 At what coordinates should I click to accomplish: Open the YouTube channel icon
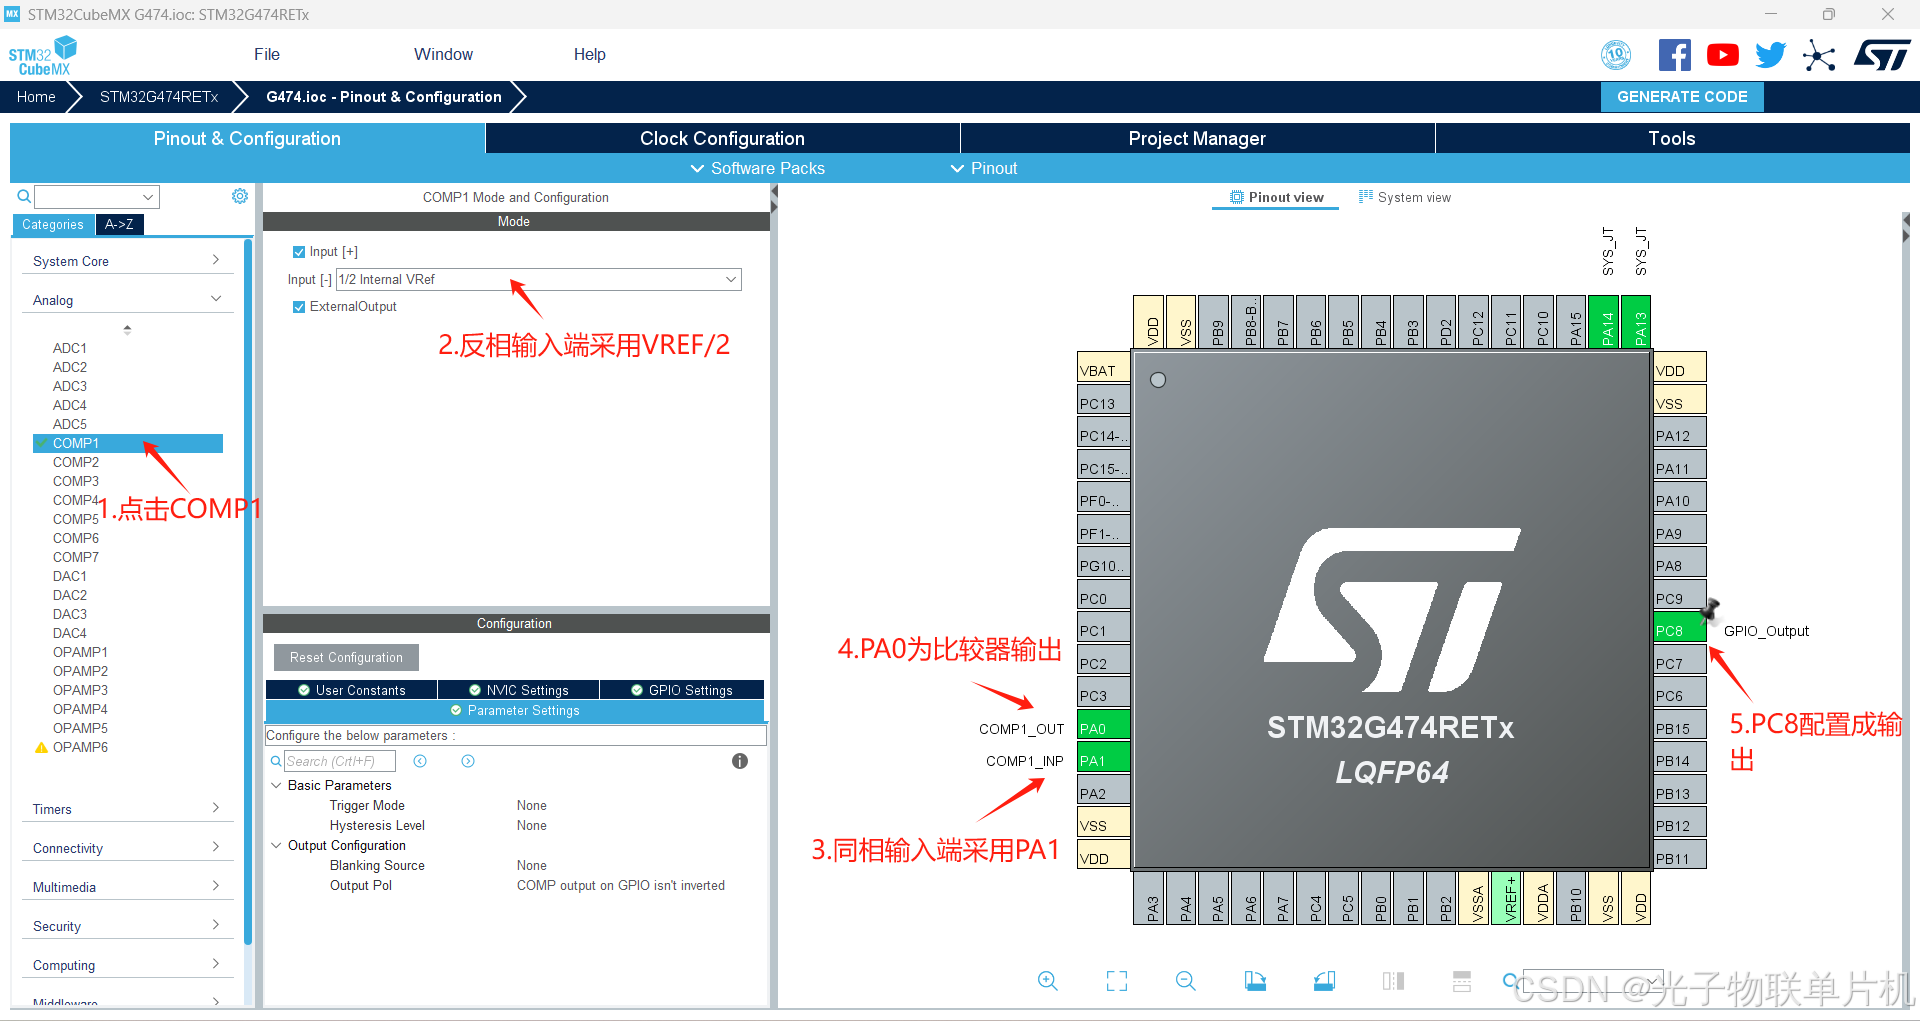click(1722, 55)
